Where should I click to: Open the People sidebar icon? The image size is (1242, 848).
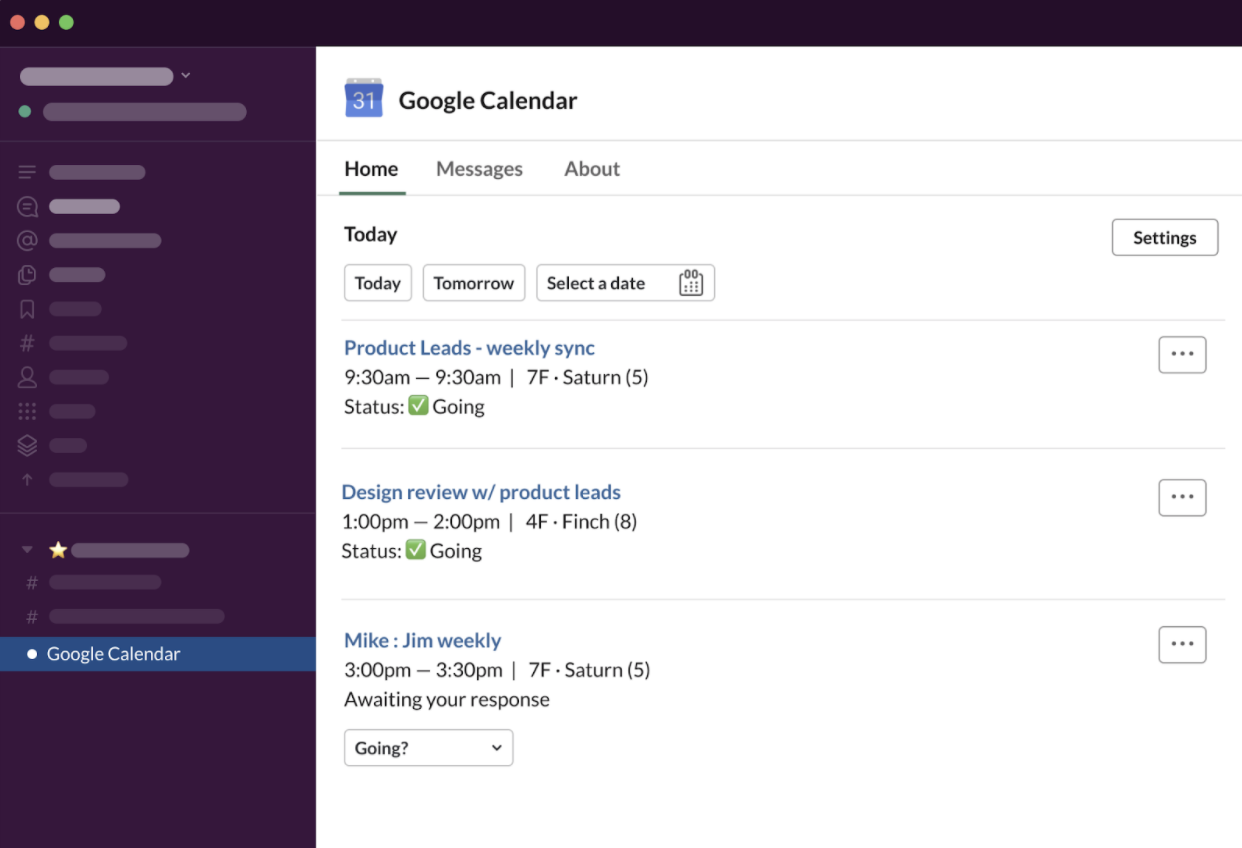coord(27,377)
